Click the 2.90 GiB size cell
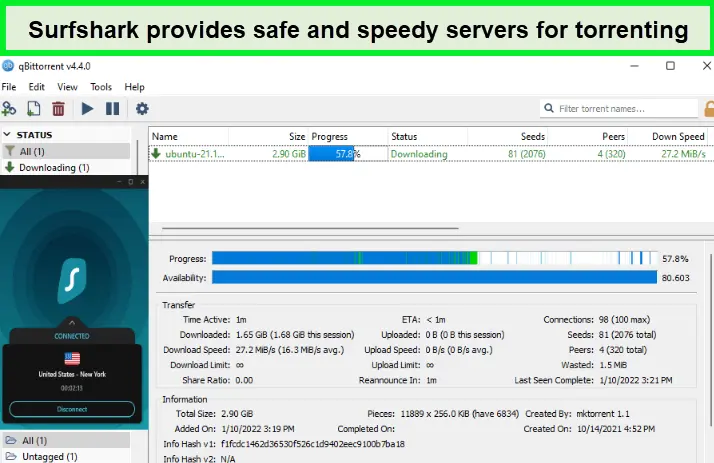 pos(289,154)
